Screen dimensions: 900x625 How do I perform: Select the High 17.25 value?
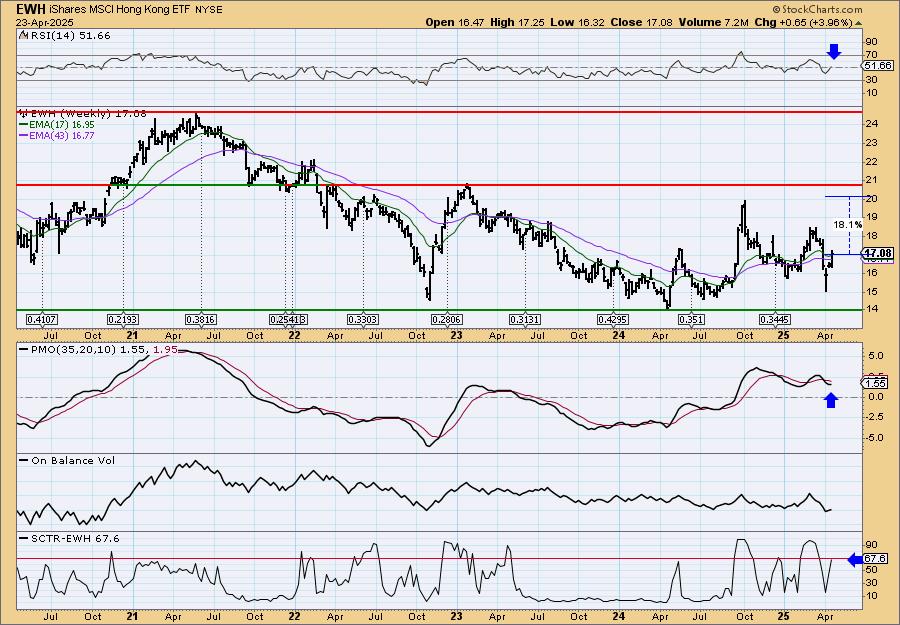click(x=517, y=22)
